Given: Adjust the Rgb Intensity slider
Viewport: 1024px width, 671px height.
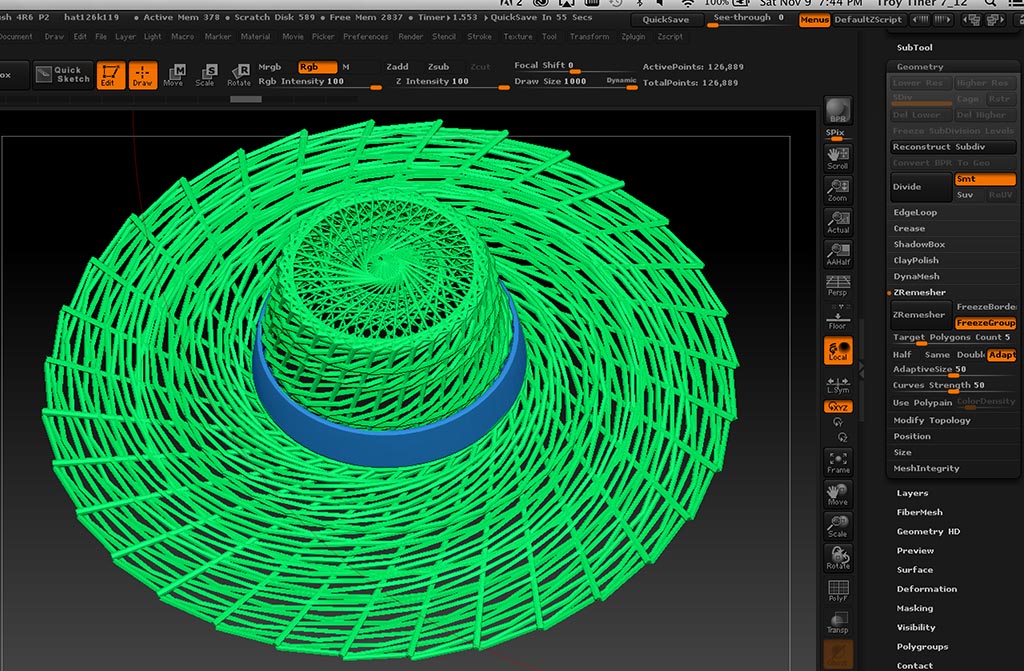Looking at the screenshot, I should (319, 82).
